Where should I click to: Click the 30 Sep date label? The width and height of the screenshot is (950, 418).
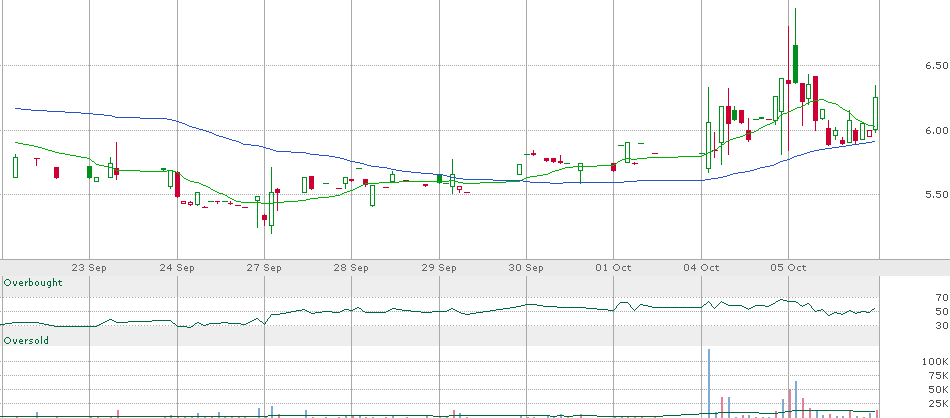[x=526, y=268]
